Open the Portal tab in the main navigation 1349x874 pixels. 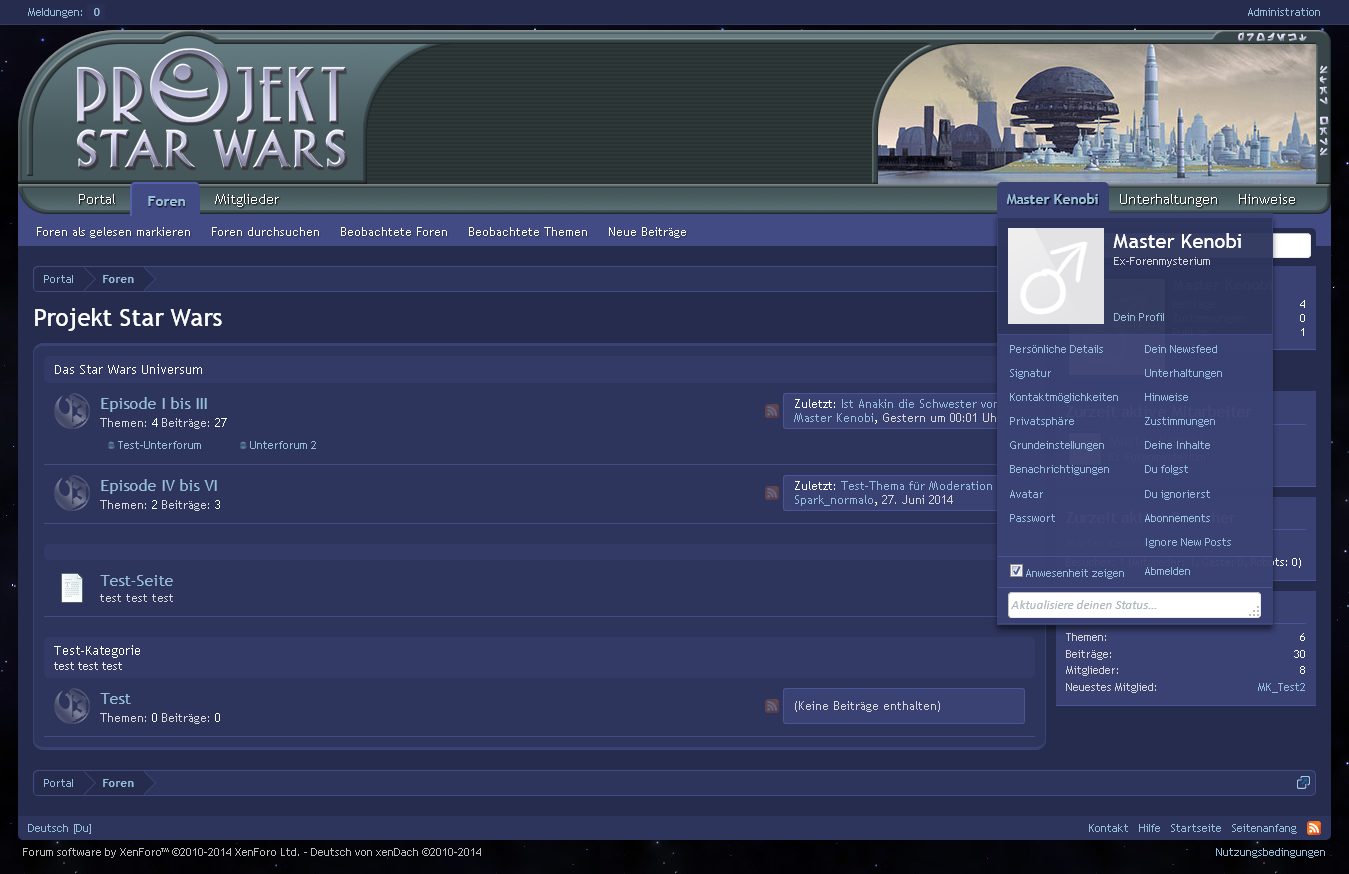click(97, 199)
